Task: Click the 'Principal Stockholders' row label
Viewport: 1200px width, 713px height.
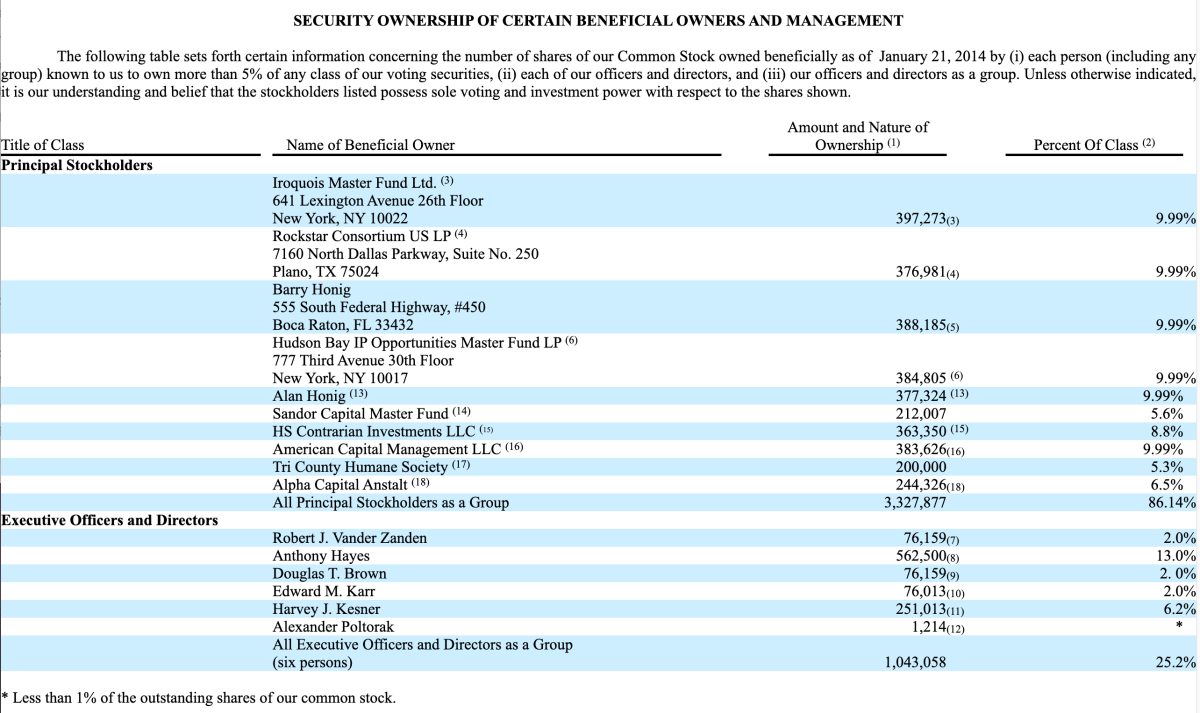Action: [77, 165]
